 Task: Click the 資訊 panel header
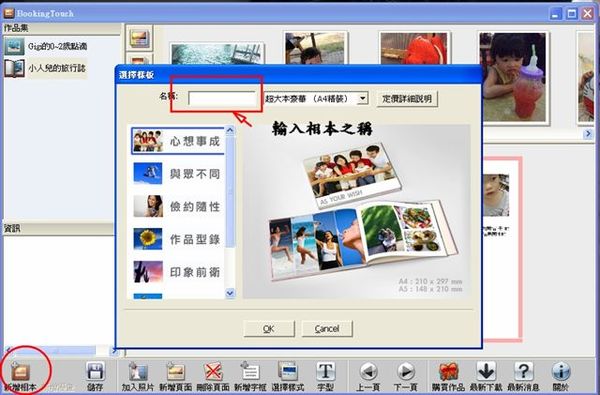pyautogui.click(x=58, y=229)
